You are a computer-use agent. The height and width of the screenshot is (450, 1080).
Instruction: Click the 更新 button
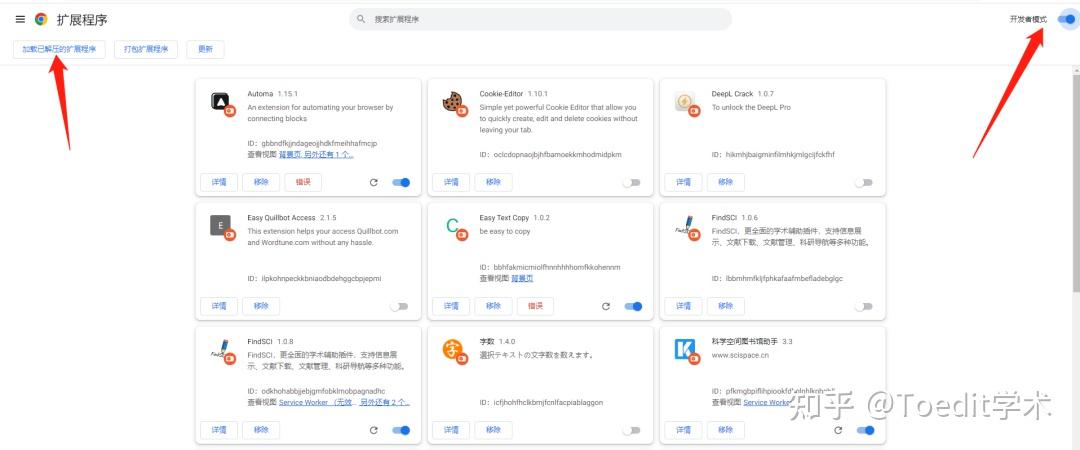[x=205, y=49]
